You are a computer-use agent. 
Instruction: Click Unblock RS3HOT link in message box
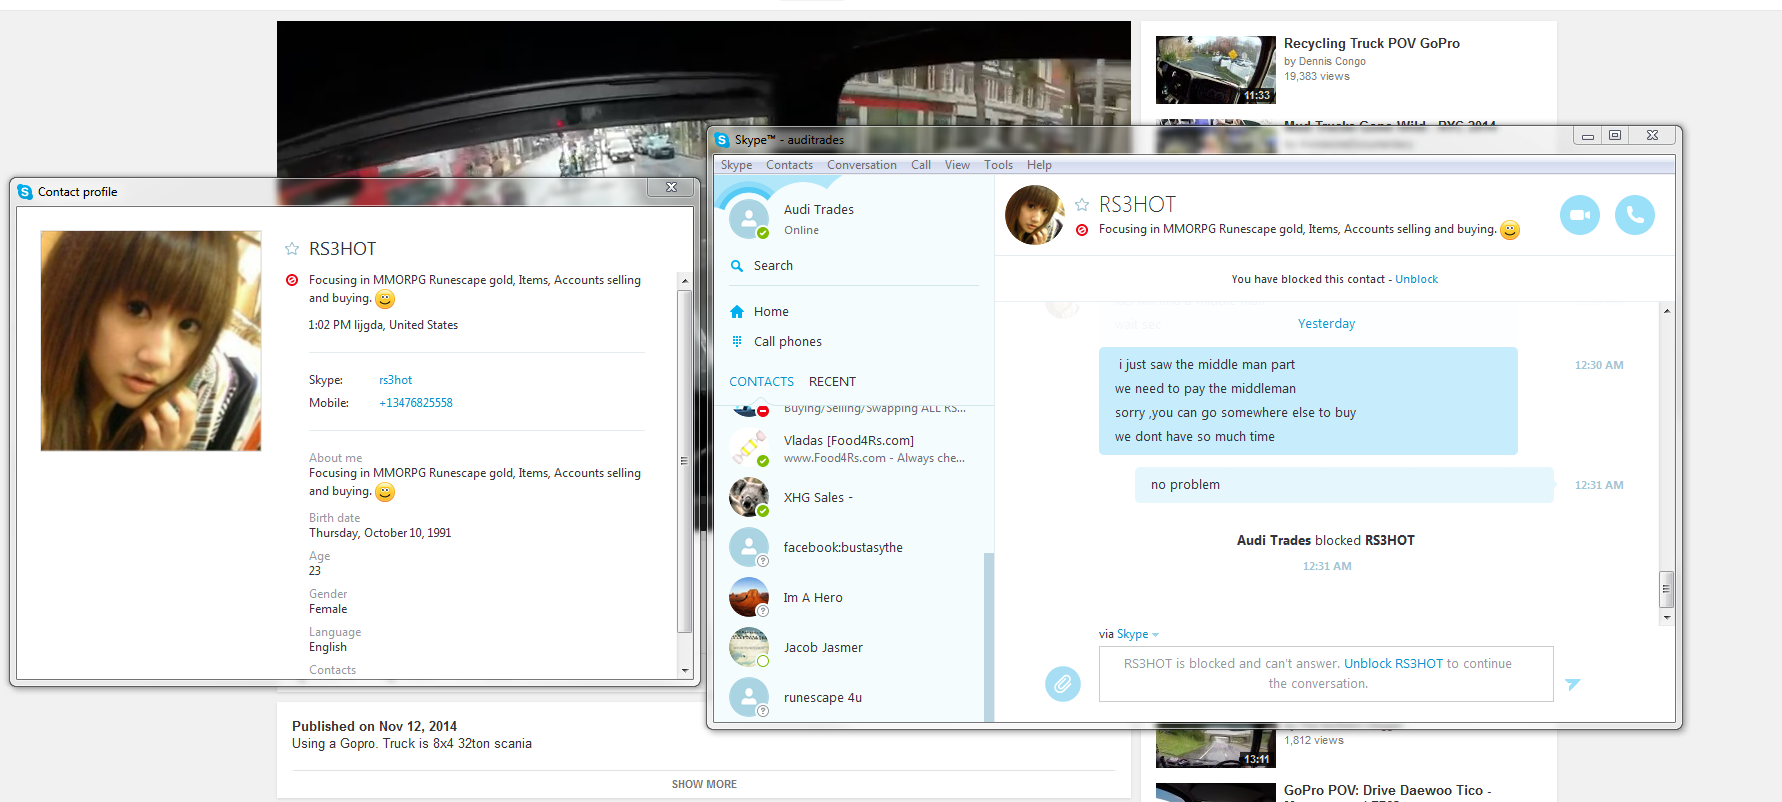(x=1393, y=664)
